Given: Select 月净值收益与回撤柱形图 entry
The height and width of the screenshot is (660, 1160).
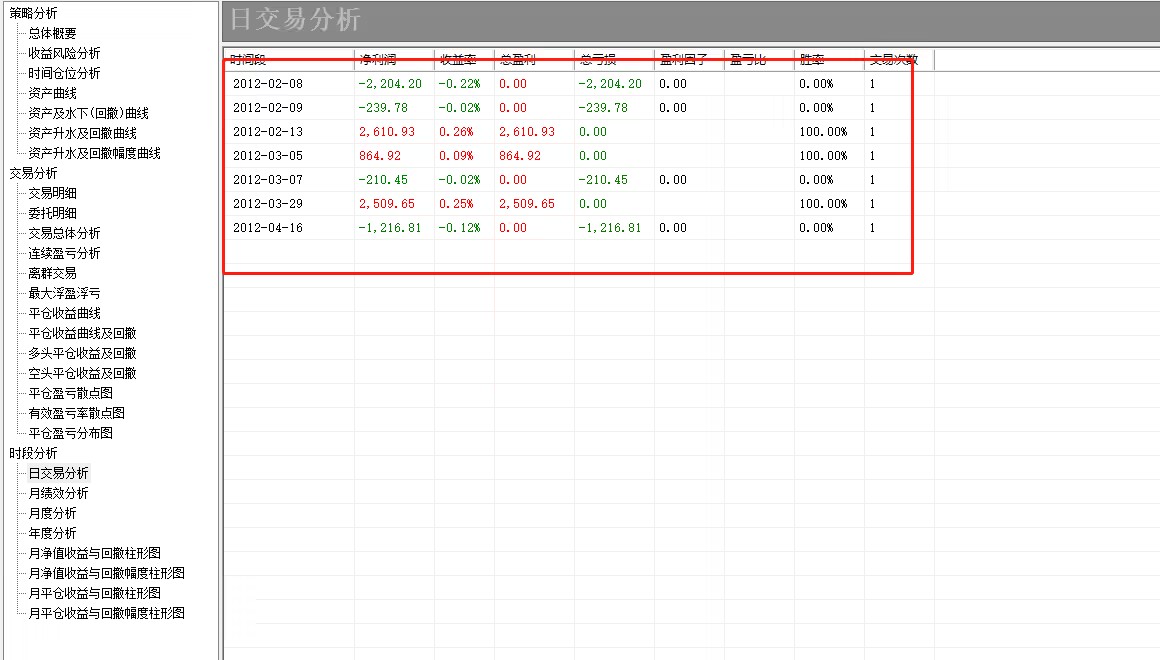Looking at the screenshot, I should (94, 553).
